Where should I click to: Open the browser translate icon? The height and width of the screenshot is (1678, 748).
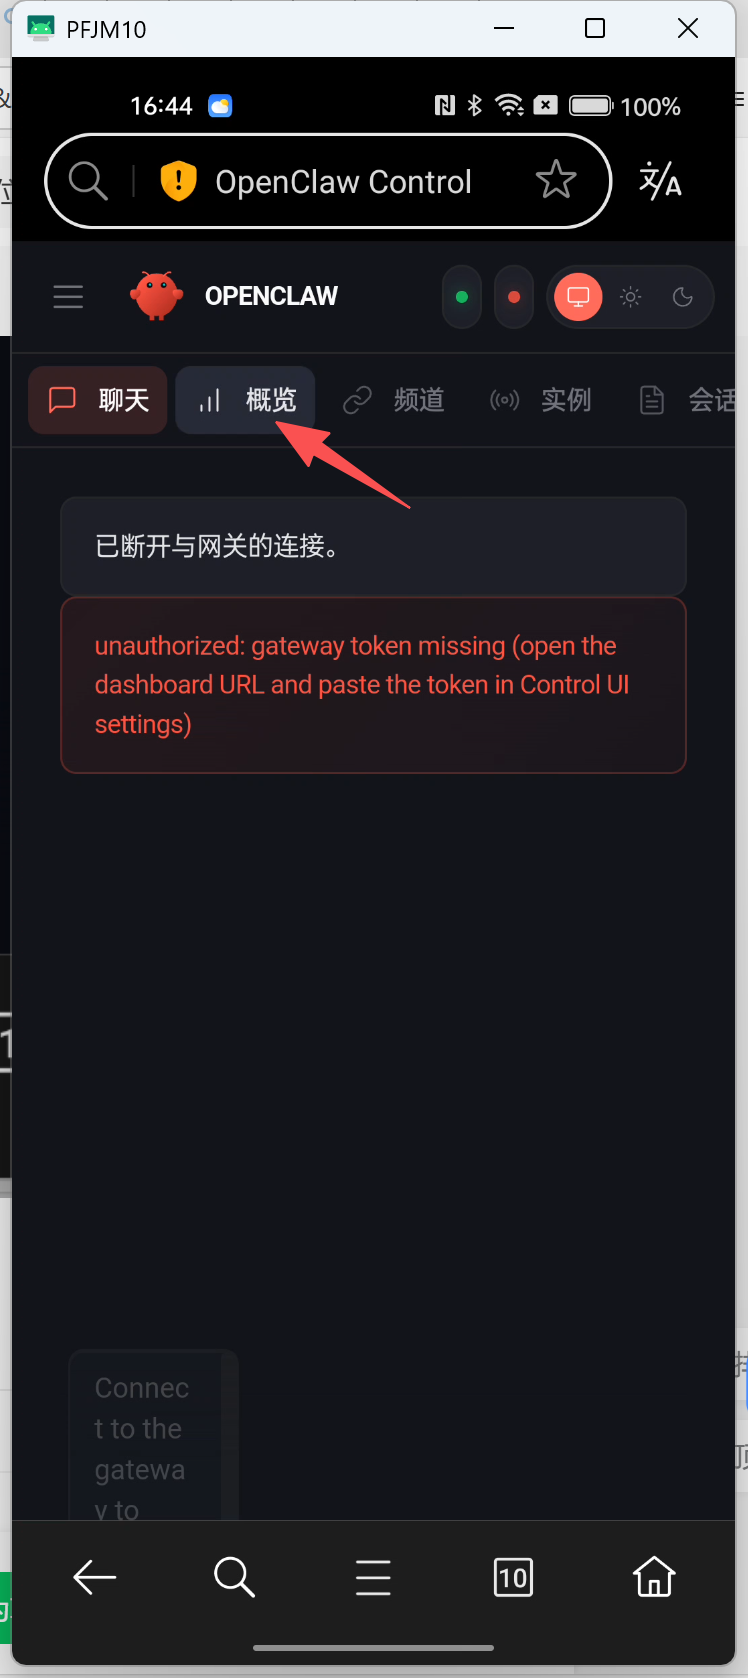tap(660, 181)
